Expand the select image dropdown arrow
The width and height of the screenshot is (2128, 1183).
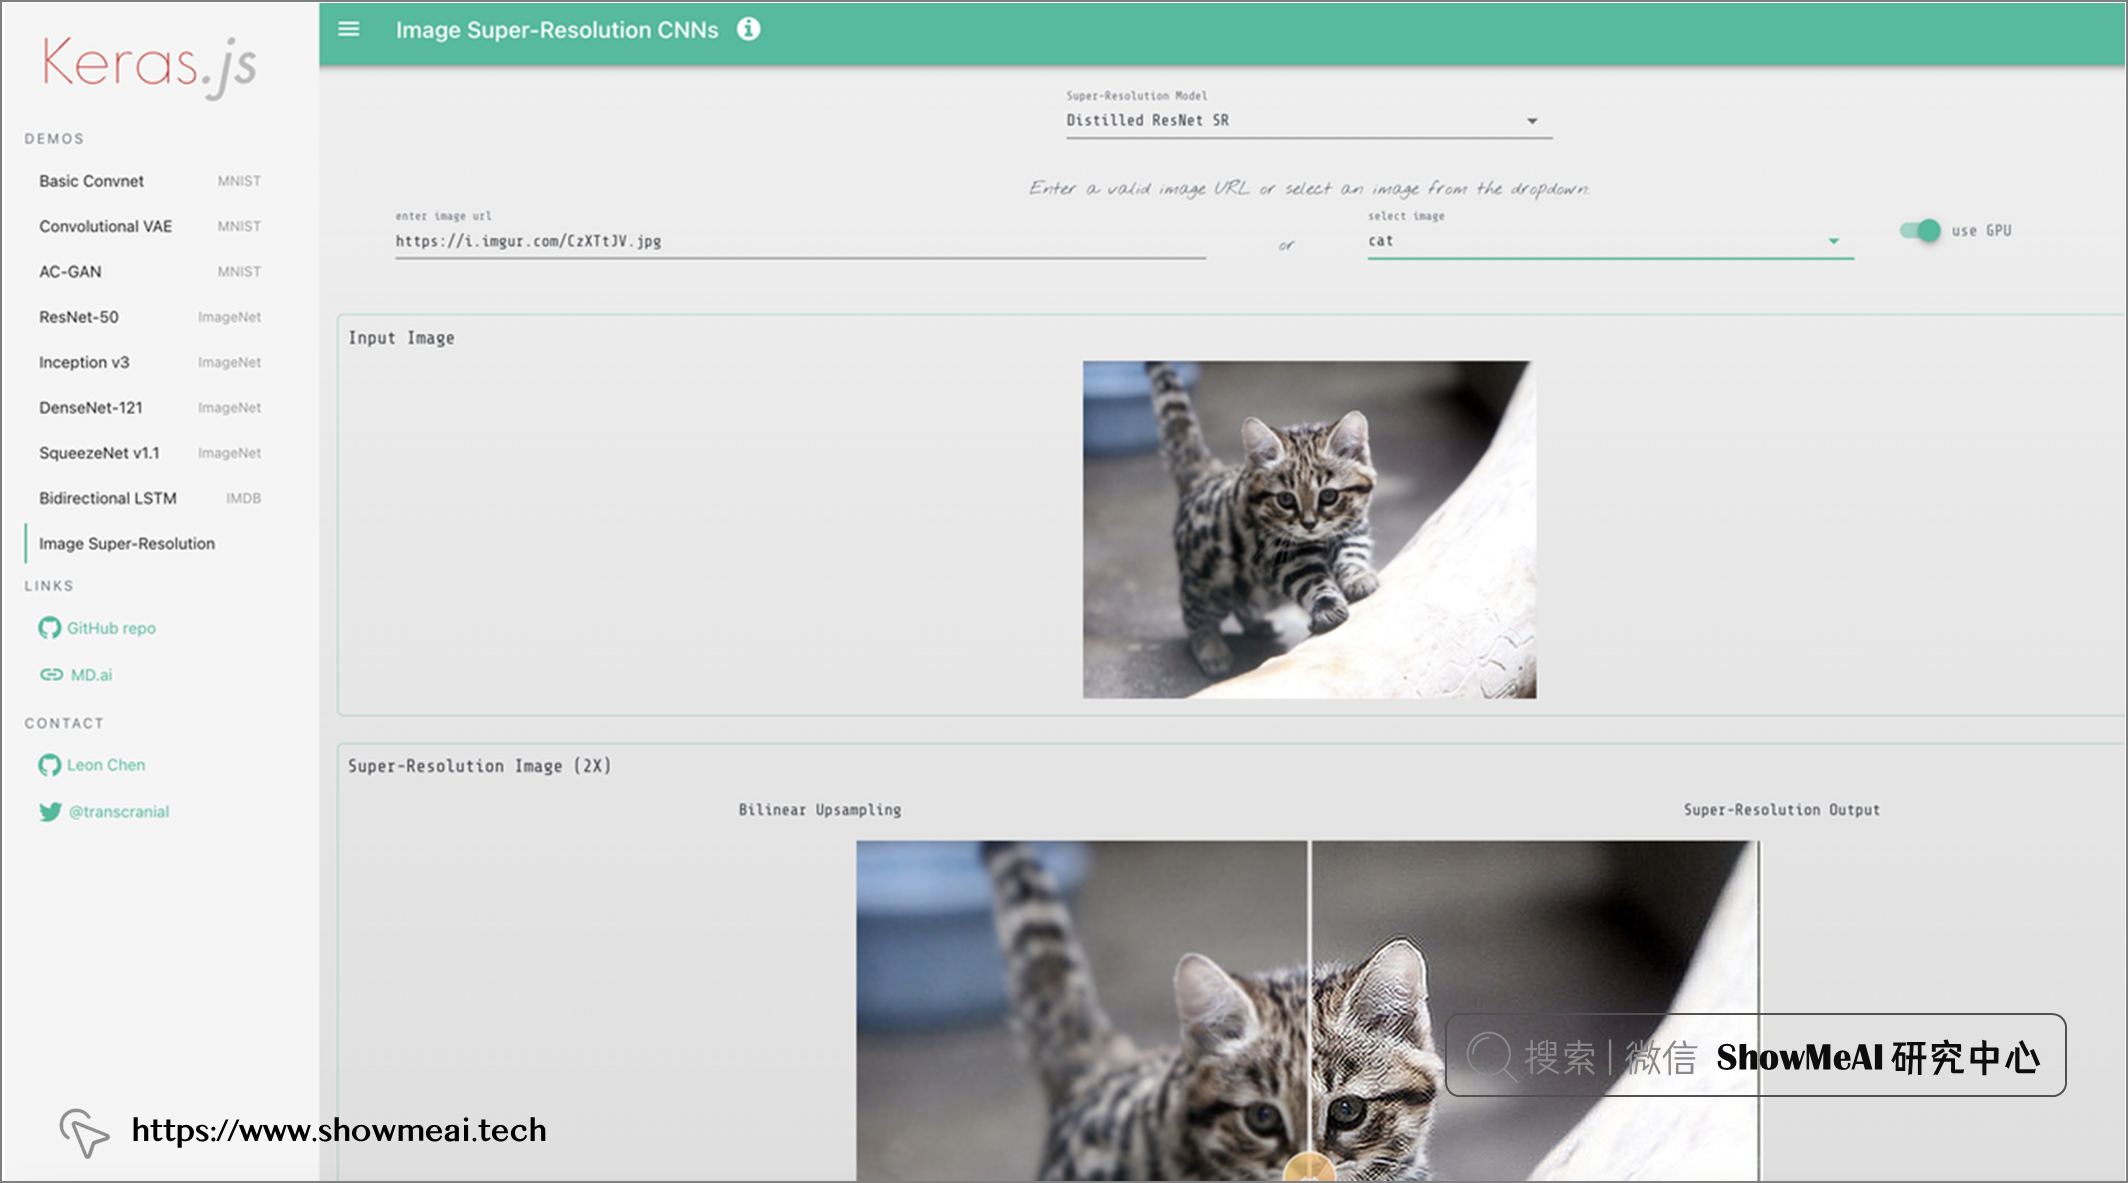click(x=1833, y=241)
